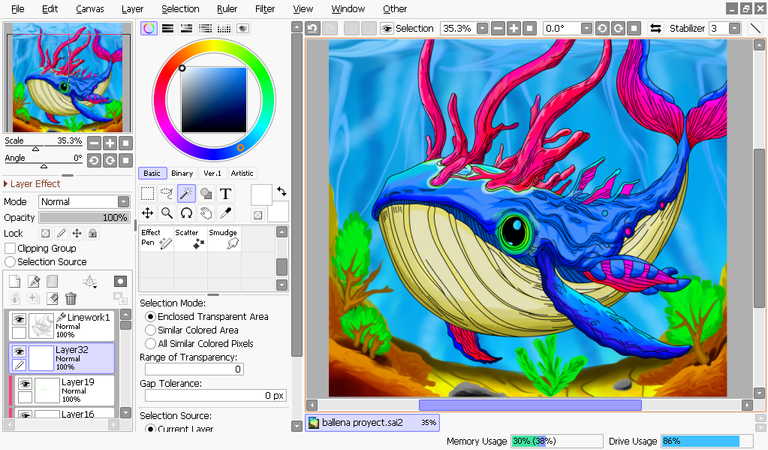This screenshot has height=450, width=768.
Task: Click the straight line drawing mode icon
Action: [755, 28]
